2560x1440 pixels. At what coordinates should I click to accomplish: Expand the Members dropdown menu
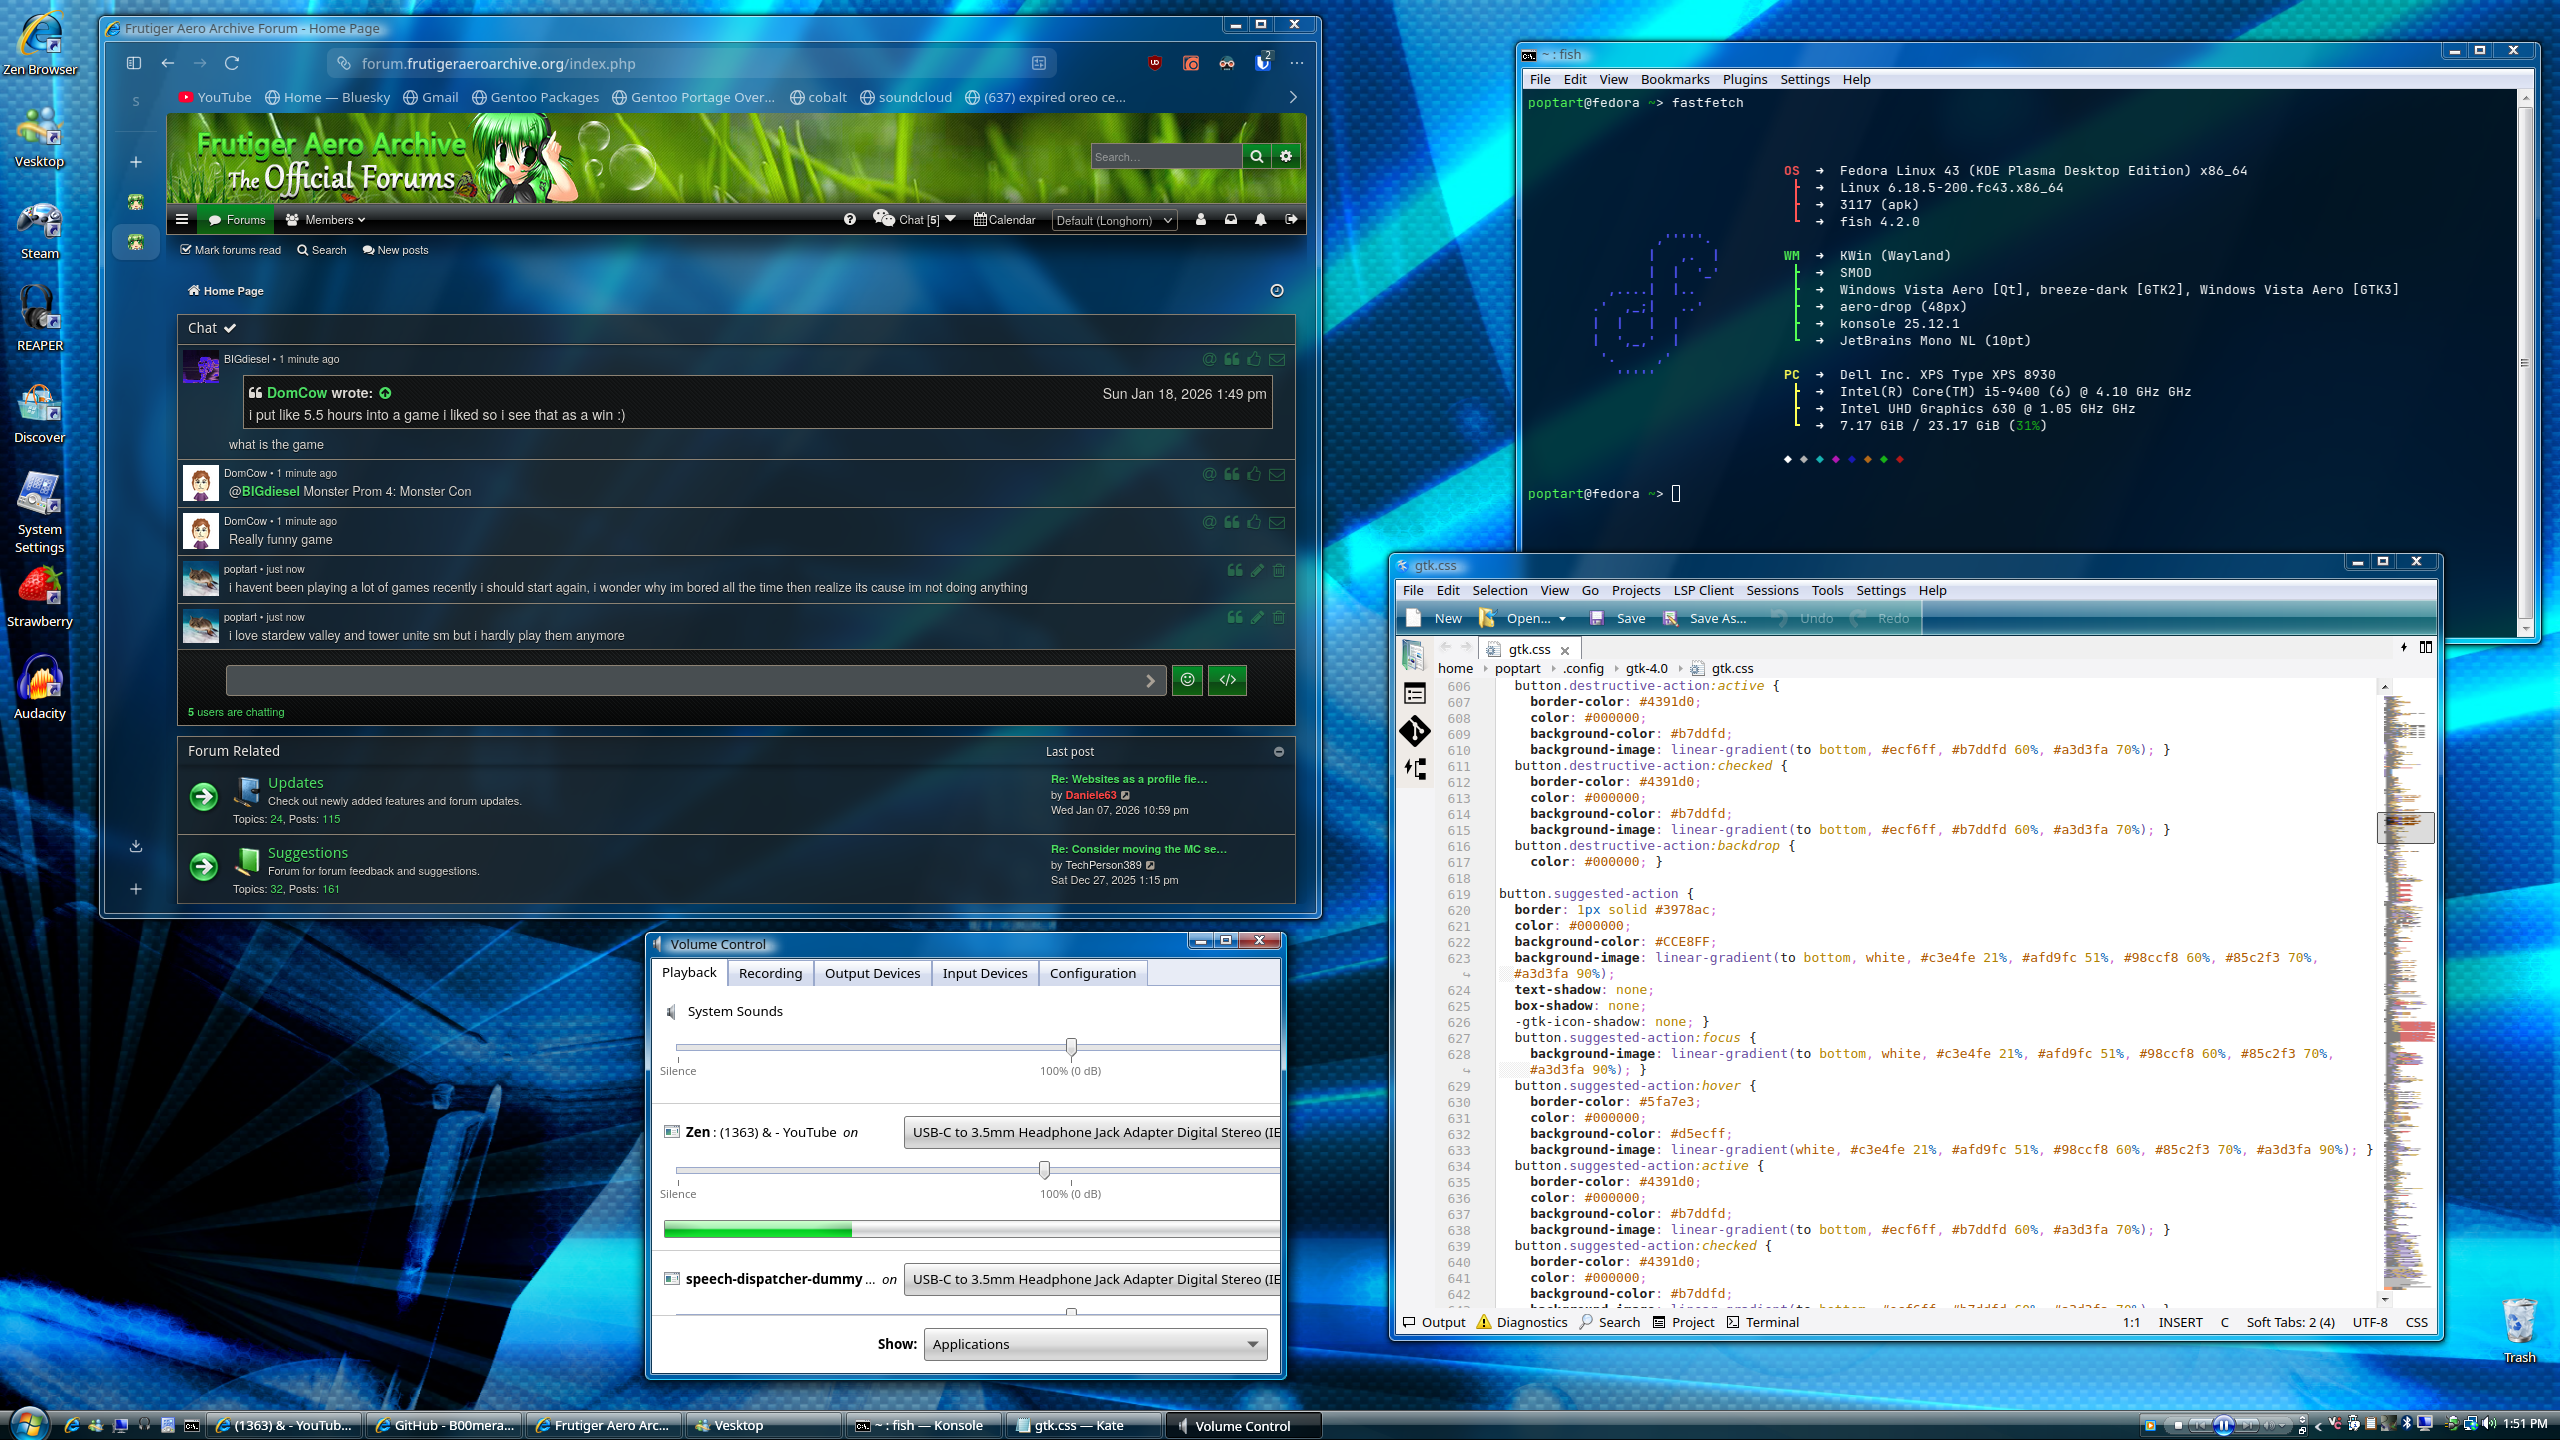pyautogui.click(x=325, y=220)
